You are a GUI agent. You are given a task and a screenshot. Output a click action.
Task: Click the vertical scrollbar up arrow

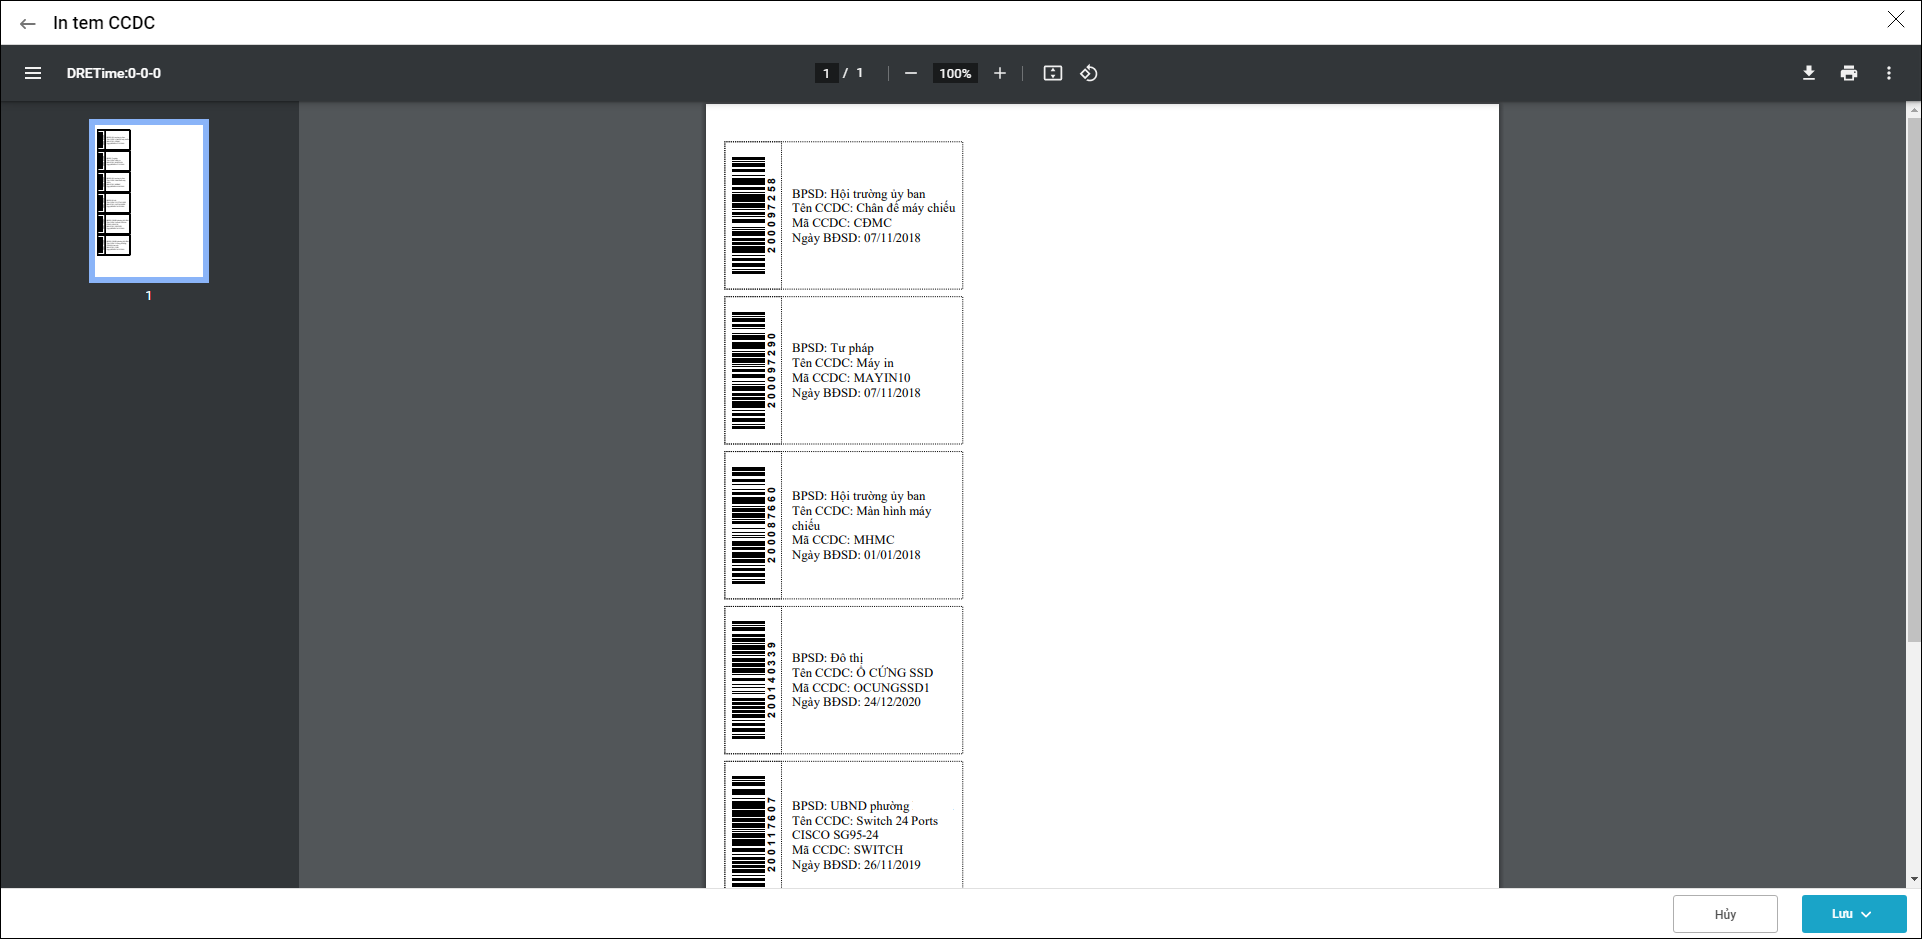(1914, 110)
